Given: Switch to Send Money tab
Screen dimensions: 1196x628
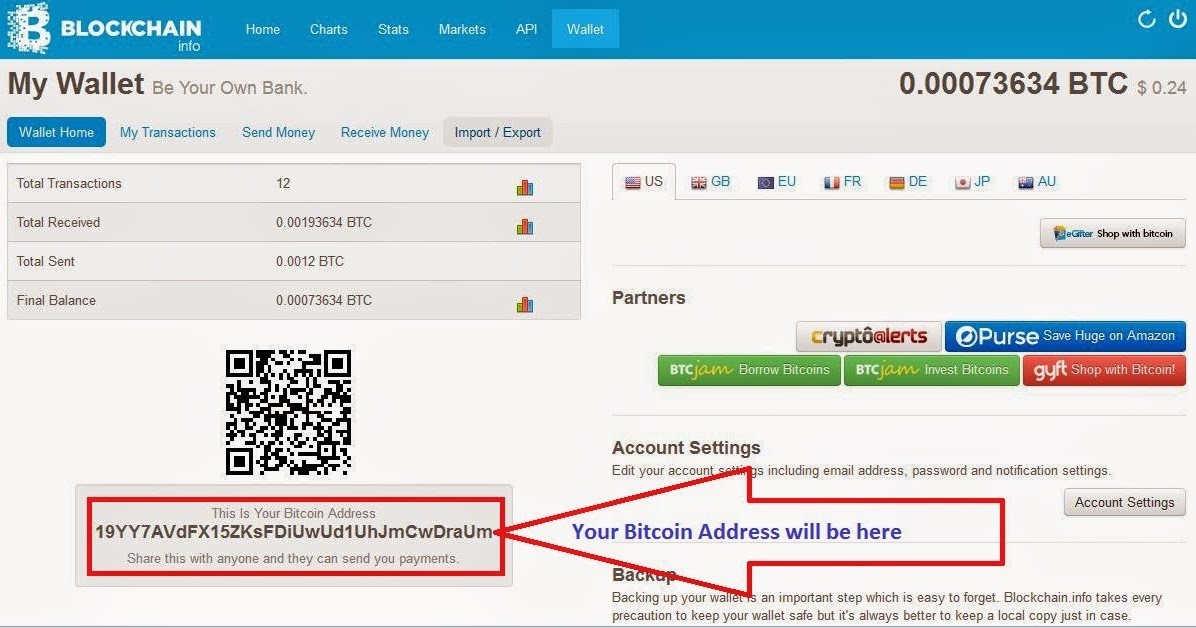Looking at the screenshot, I should 278,132.
